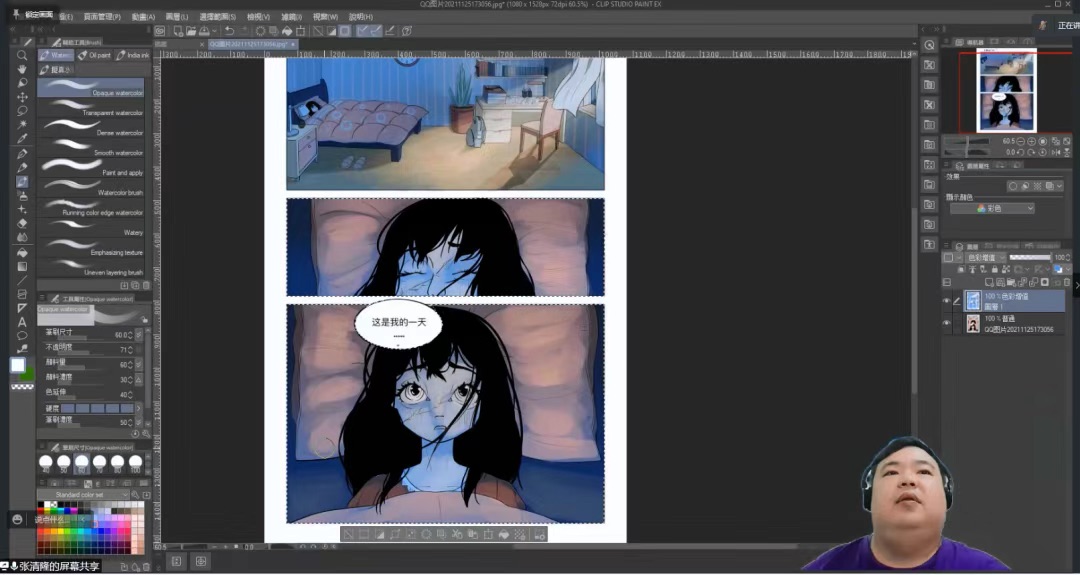The width and height of the screenshot is (1080, 575).
Task: Open the Standard color set dropdown
Action: point(83,494)
